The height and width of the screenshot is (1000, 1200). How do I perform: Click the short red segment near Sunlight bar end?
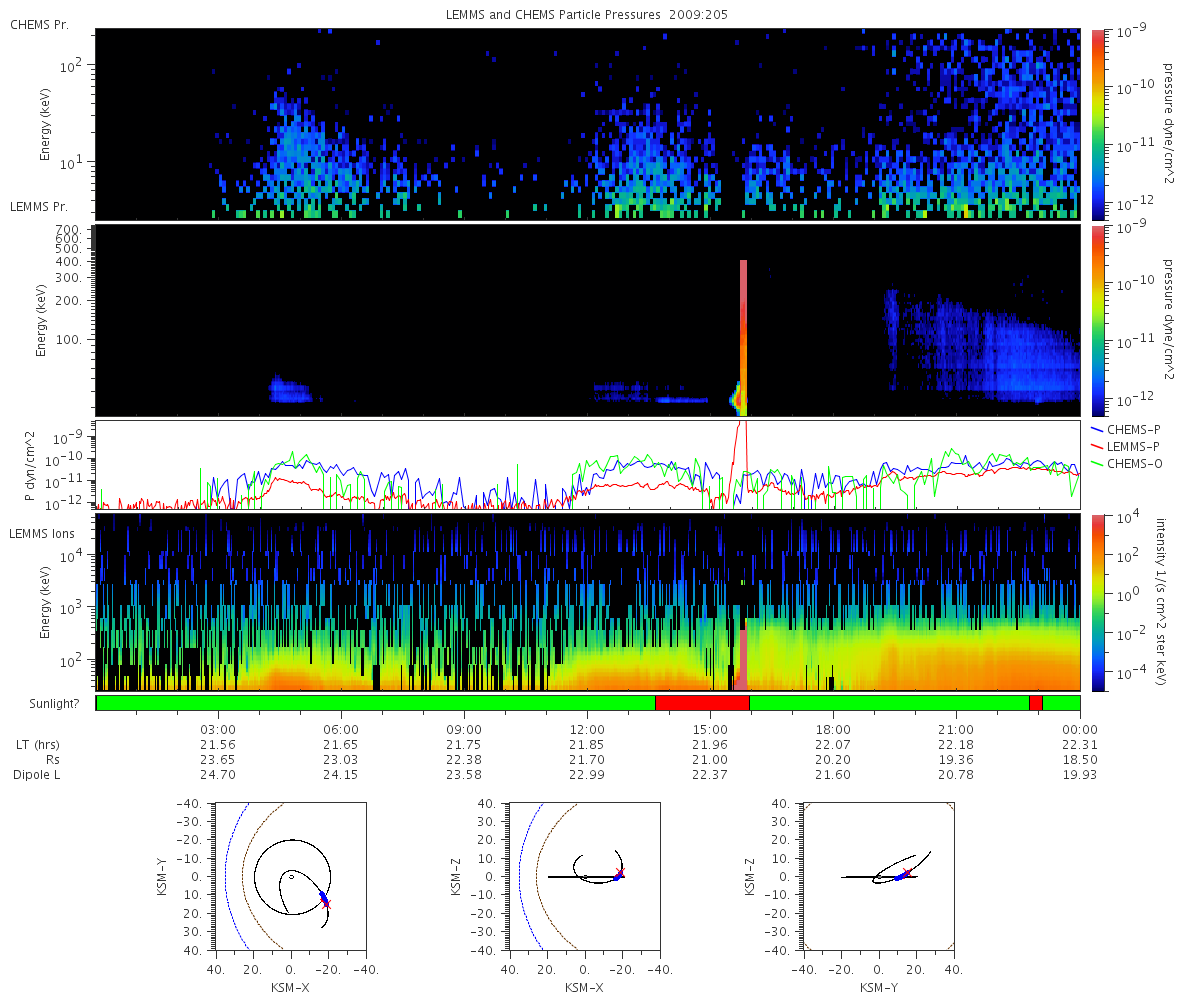tap(1036, 703)
